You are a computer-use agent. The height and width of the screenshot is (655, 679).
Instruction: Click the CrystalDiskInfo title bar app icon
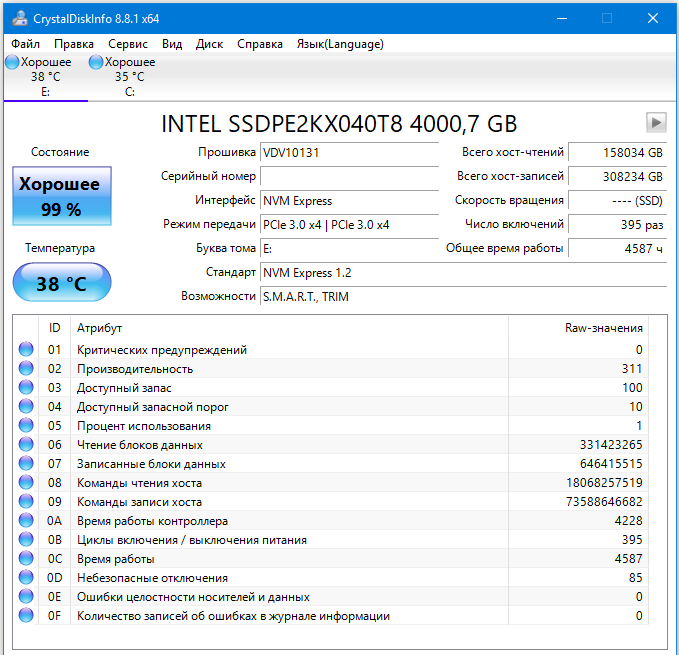pyautogui.click(x=20, y=18)
